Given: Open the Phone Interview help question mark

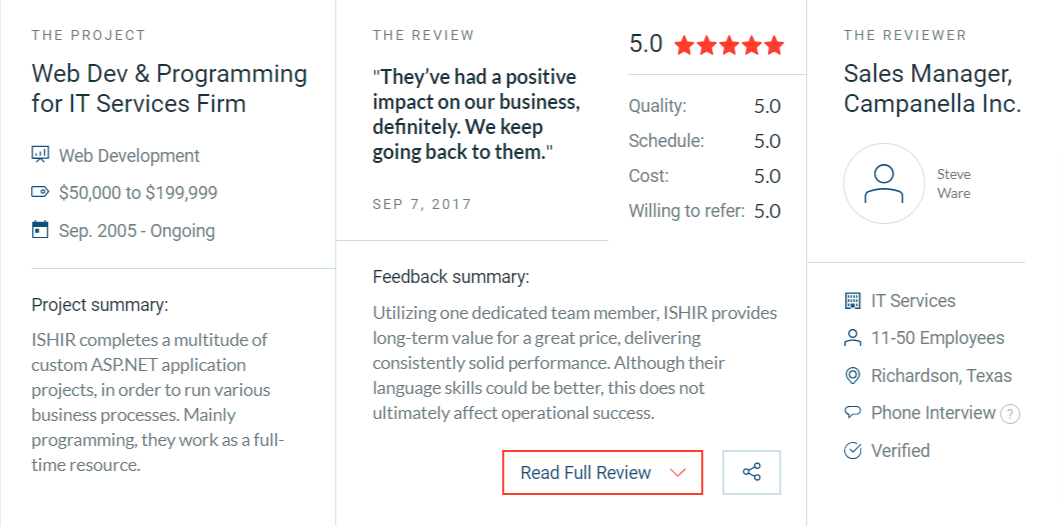Looking at the screenshot, I should tap(1010, 414).
